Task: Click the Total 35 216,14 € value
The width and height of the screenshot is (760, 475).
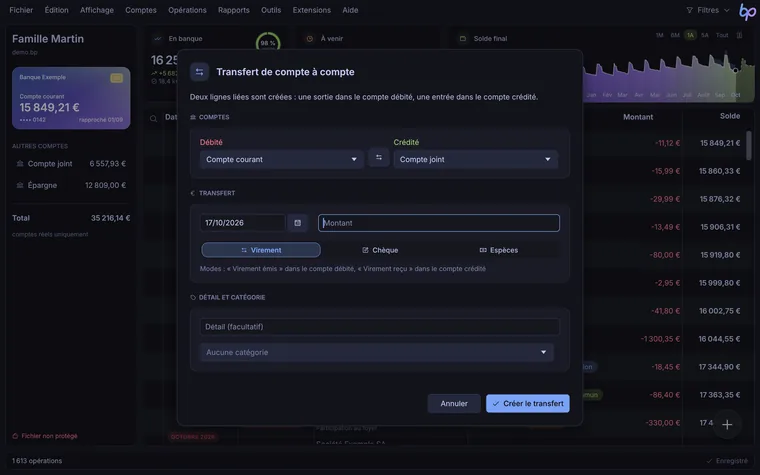Action: click(x=110, y=218)
